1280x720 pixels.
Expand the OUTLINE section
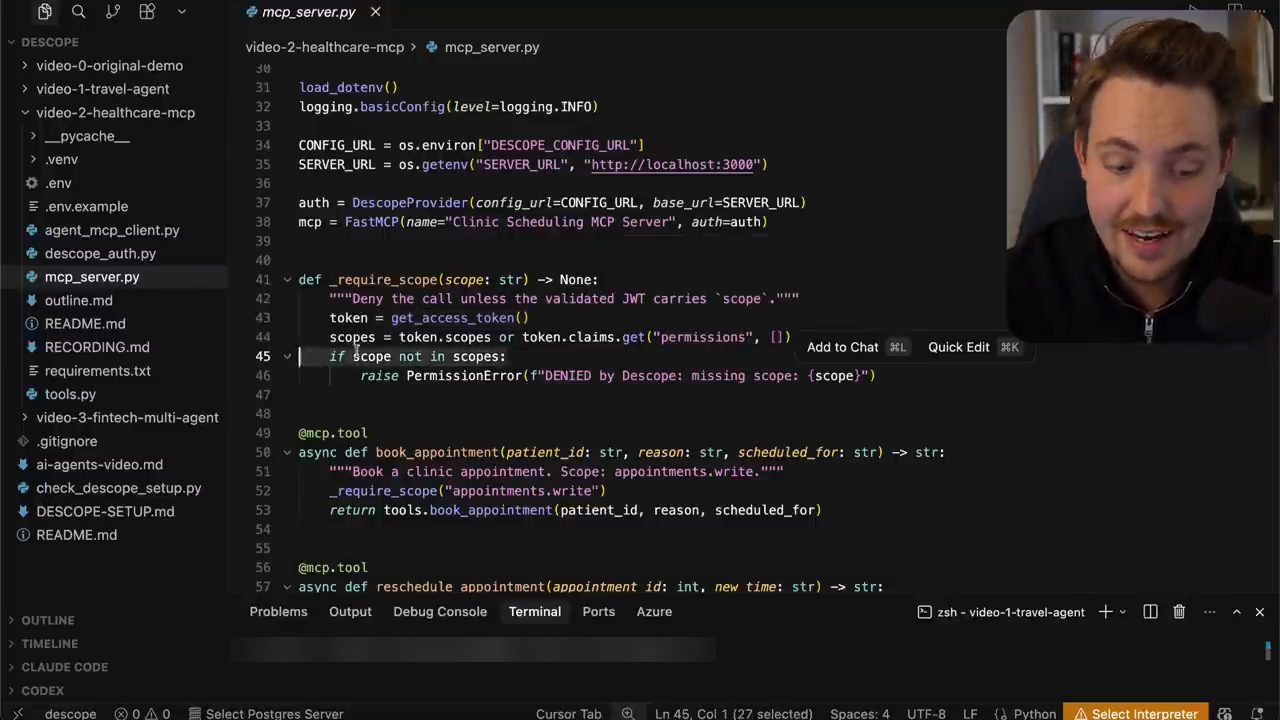point(48,620)
